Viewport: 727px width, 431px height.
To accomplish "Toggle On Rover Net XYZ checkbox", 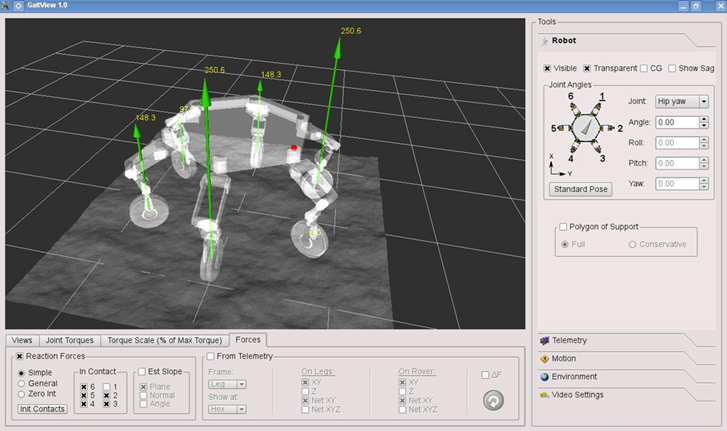I will point(402,410).
